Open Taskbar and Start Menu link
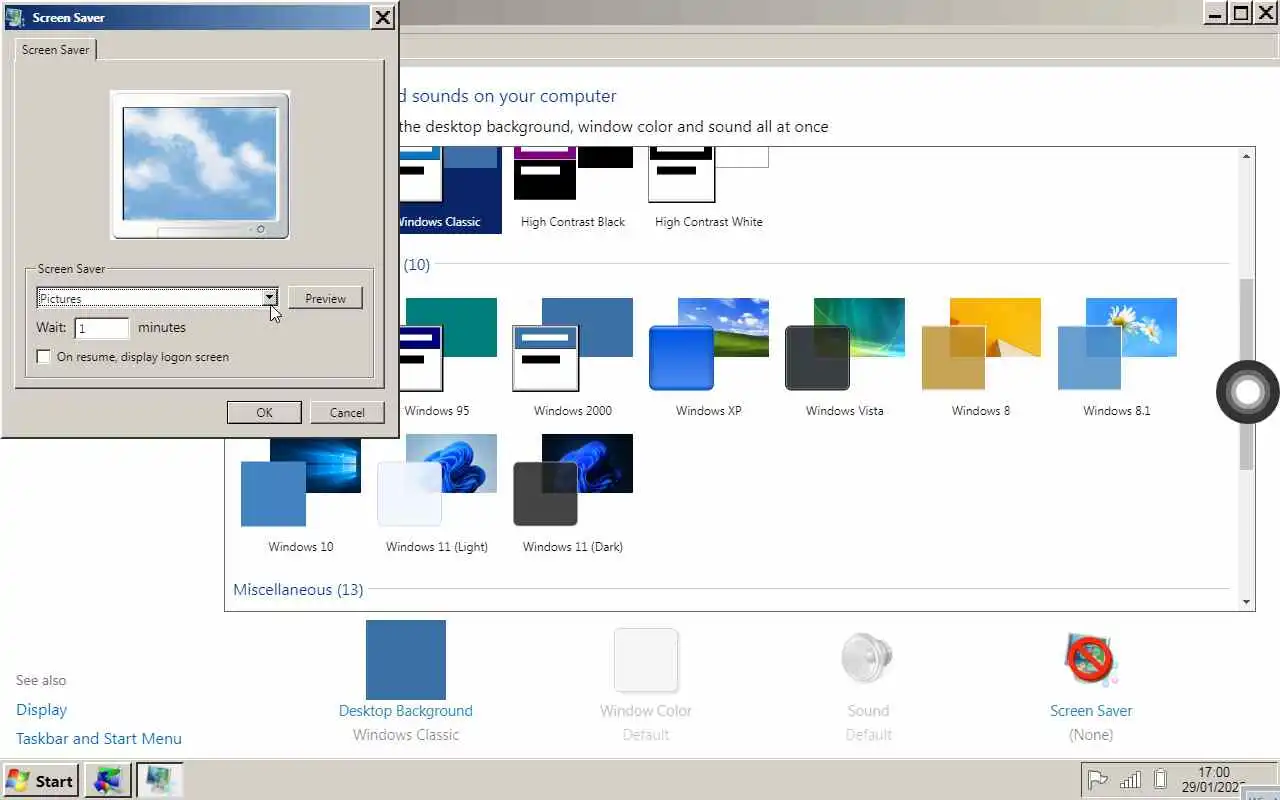 [x=99, y=738]
